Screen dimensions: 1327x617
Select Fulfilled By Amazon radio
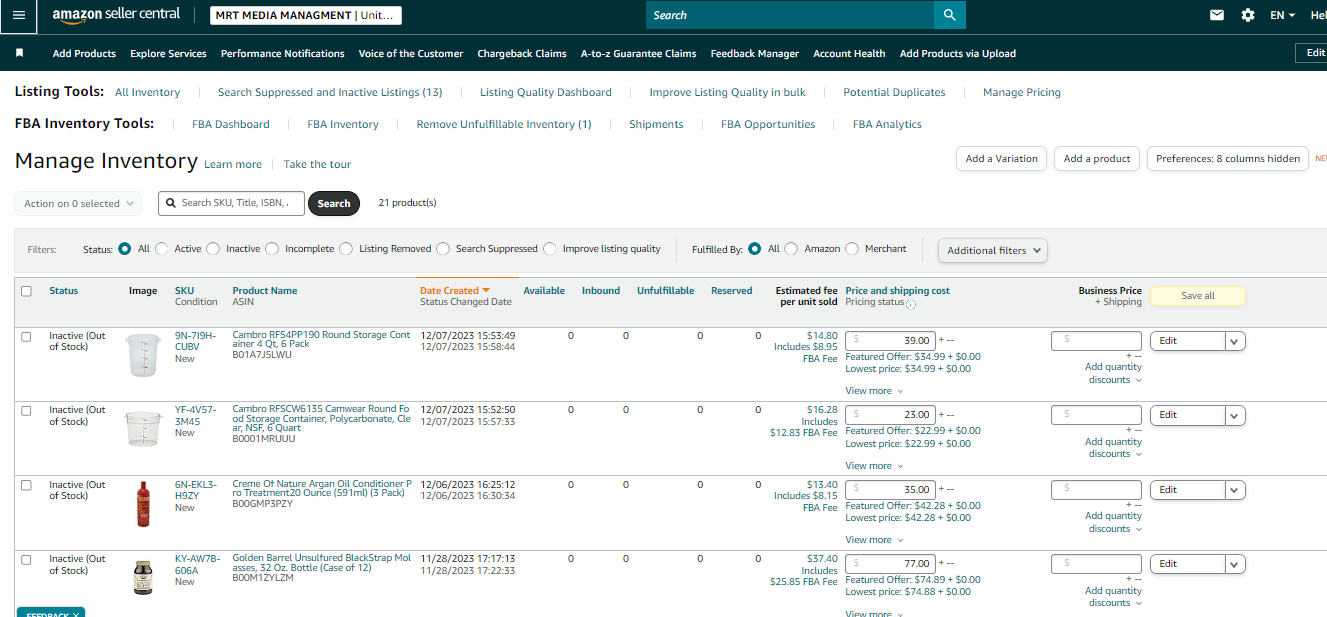click(791, 249)
